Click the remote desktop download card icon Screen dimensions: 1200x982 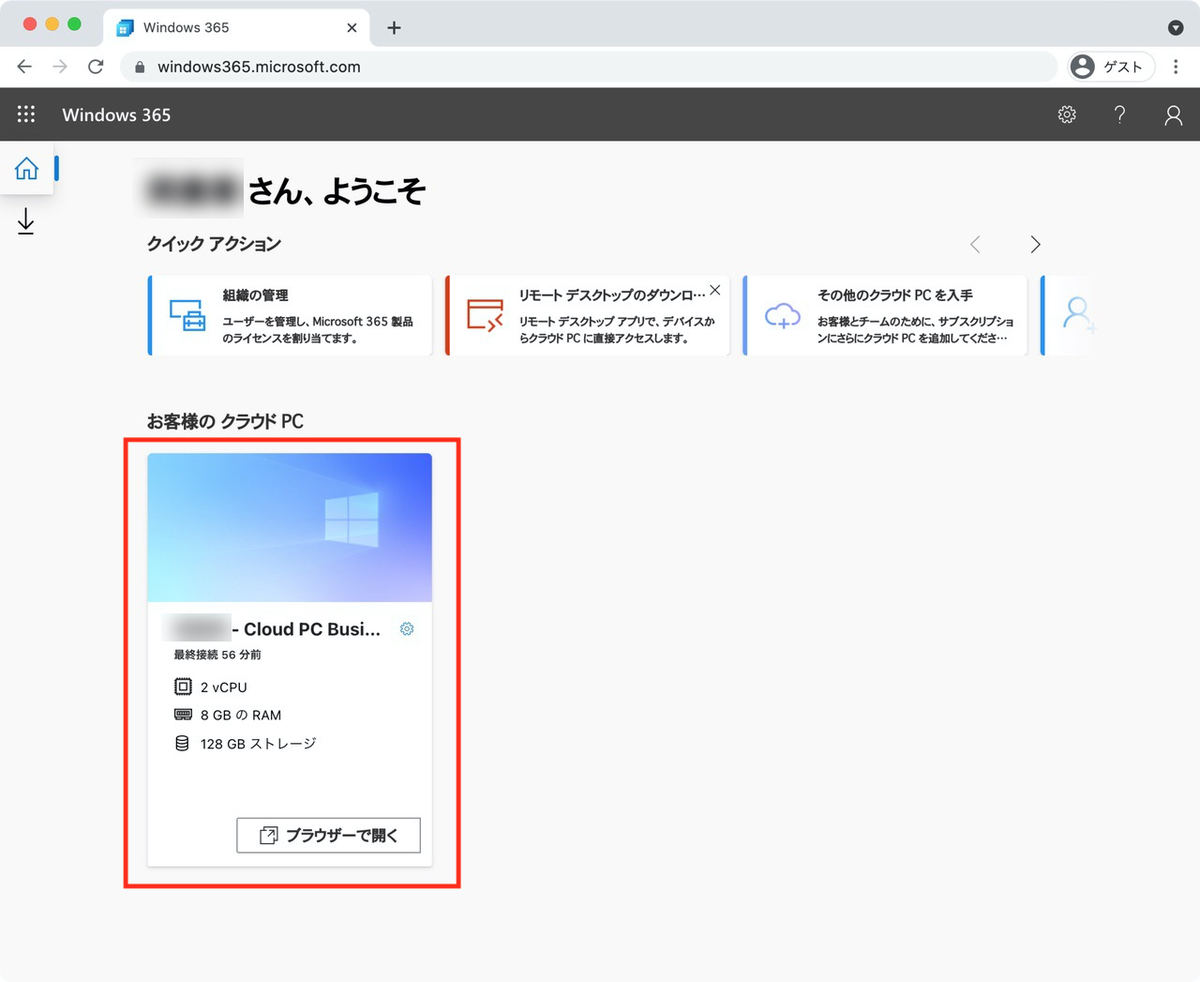484,315
